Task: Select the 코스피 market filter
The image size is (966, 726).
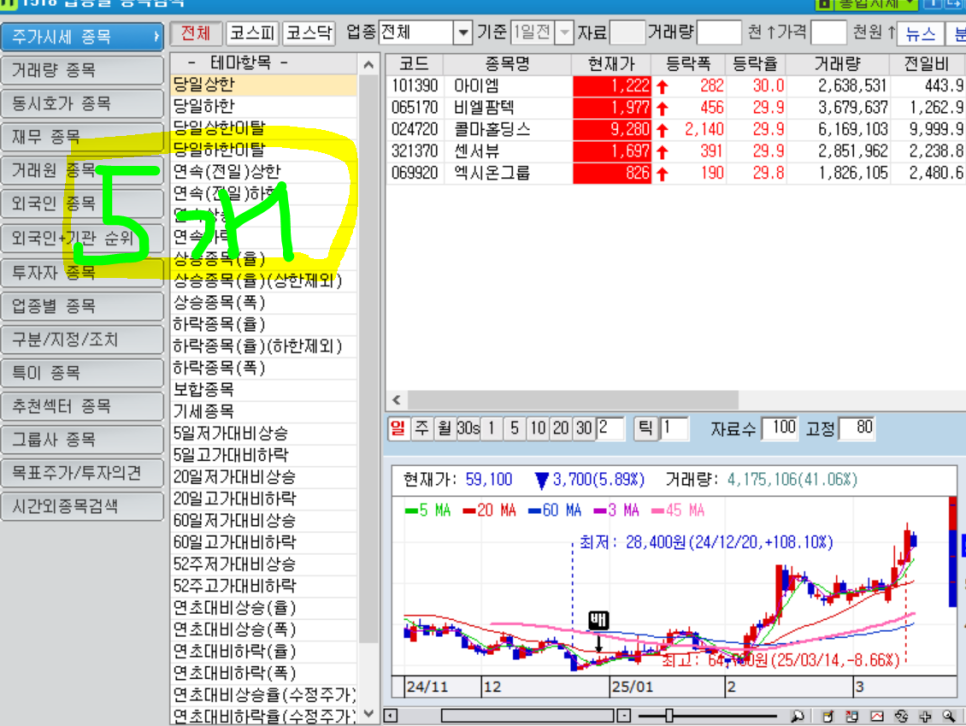Action: click(x=253, y=33)
